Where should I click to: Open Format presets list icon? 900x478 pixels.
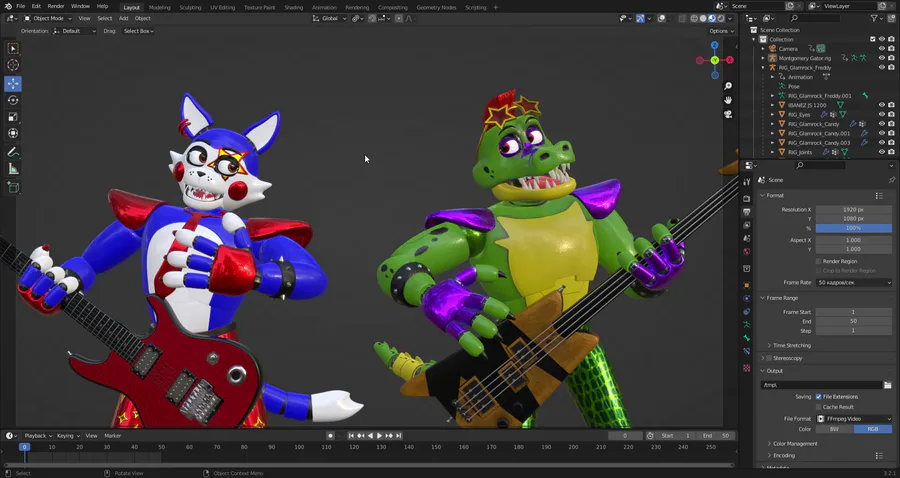coord(879,196)
